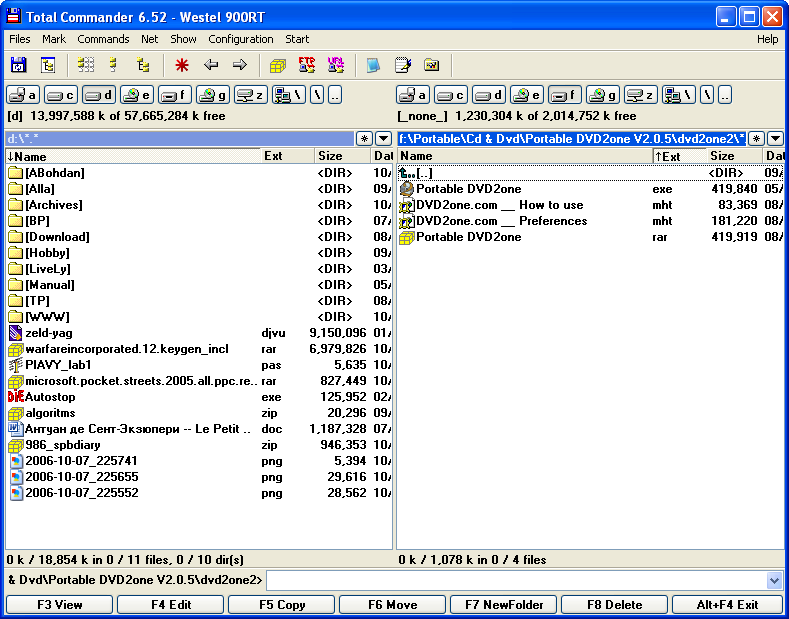Click the Back arrow toolbar icon
The height and width of the screenshot is (619, 789).
coord(211,65)
